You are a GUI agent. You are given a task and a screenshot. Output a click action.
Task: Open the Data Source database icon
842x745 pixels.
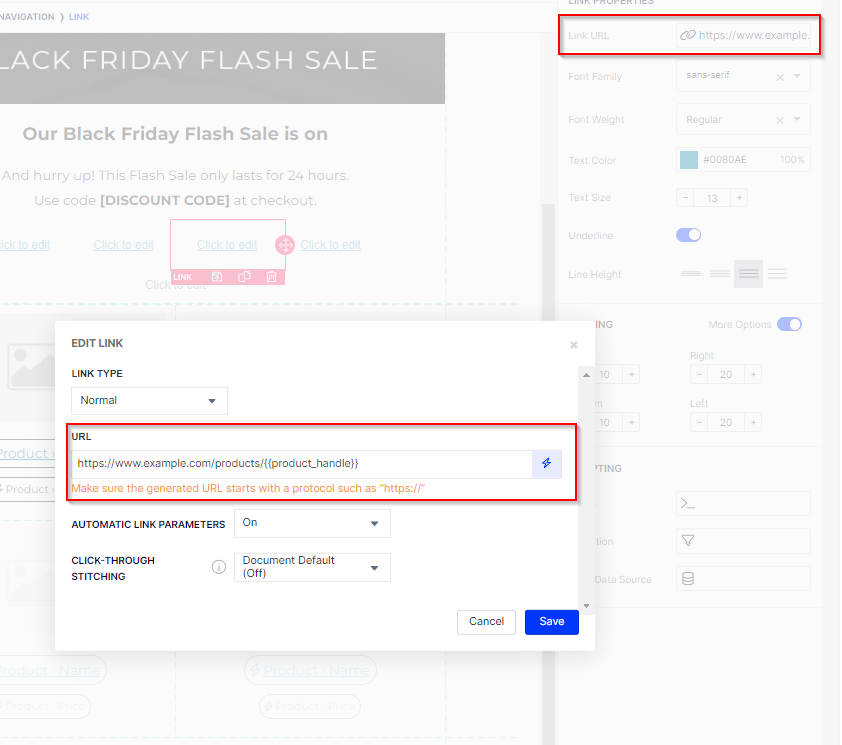coord(743,578)
